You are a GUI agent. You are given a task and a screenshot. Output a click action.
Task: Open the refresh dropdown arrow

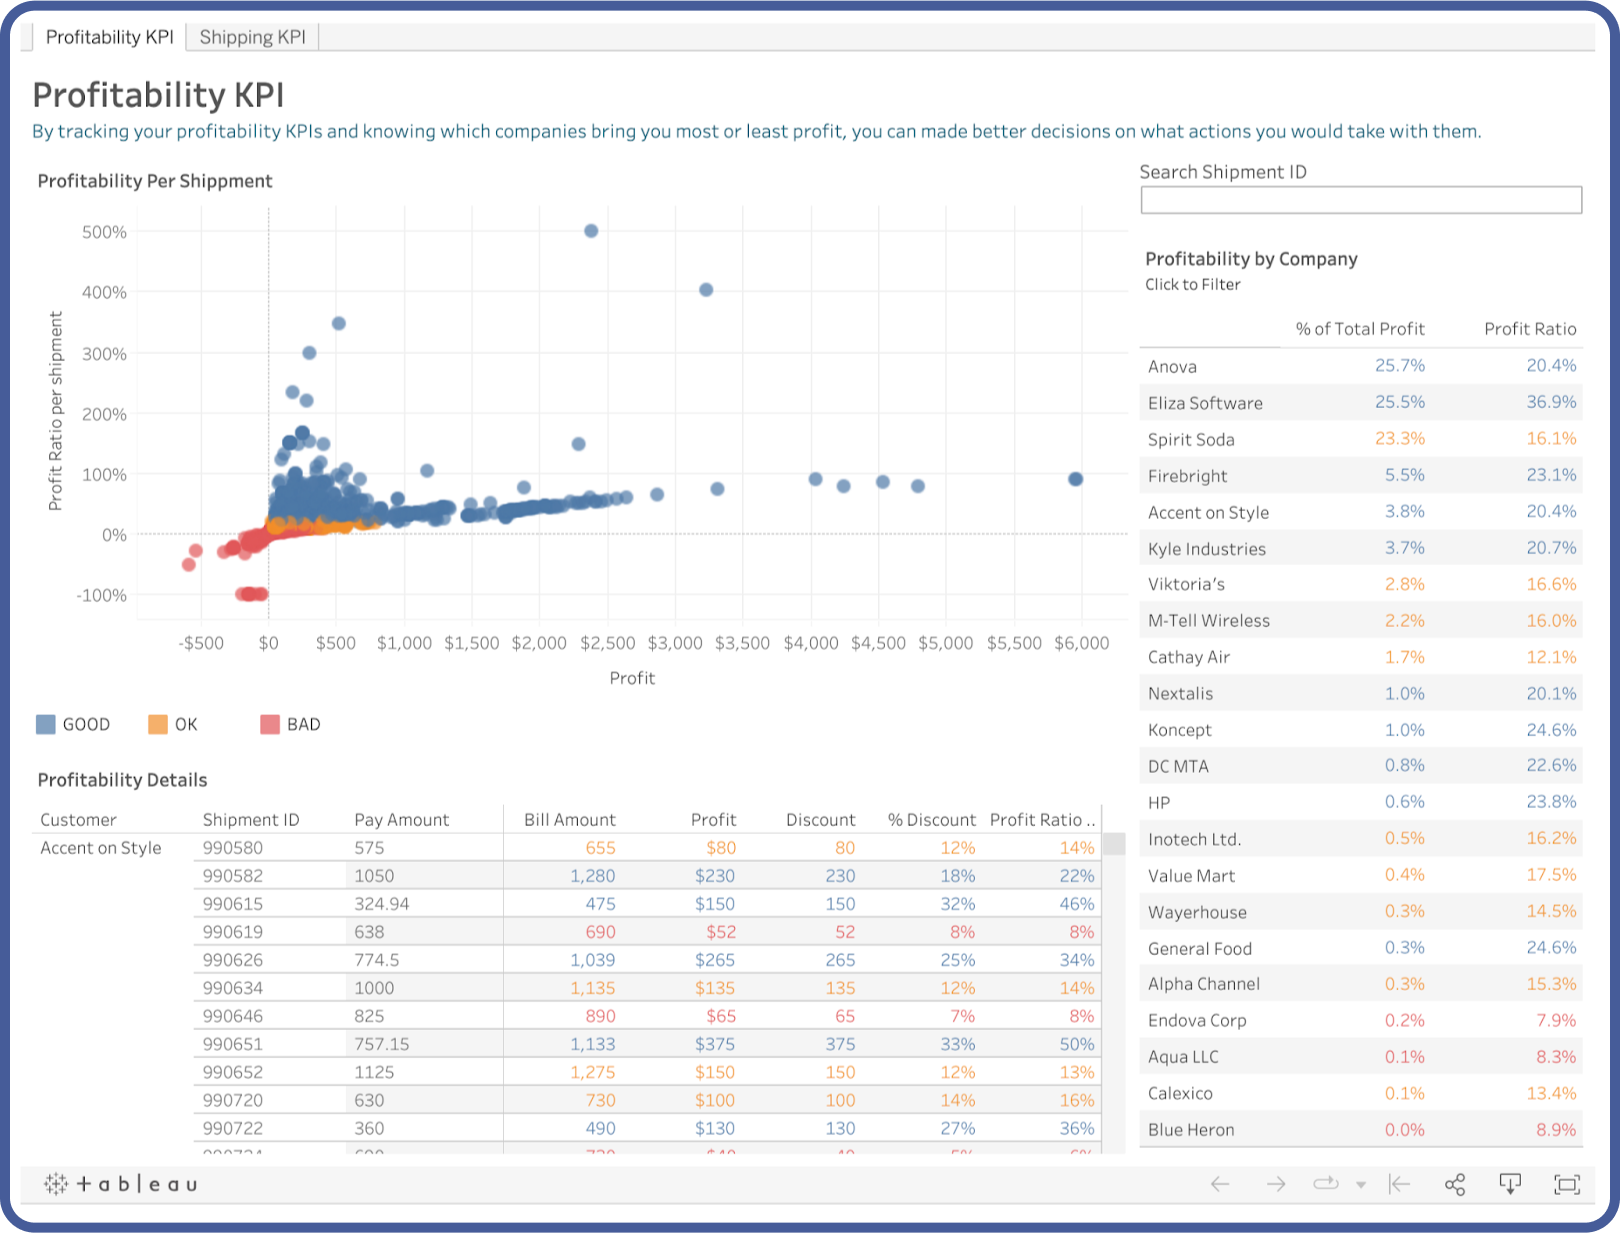point(1358,1184)
